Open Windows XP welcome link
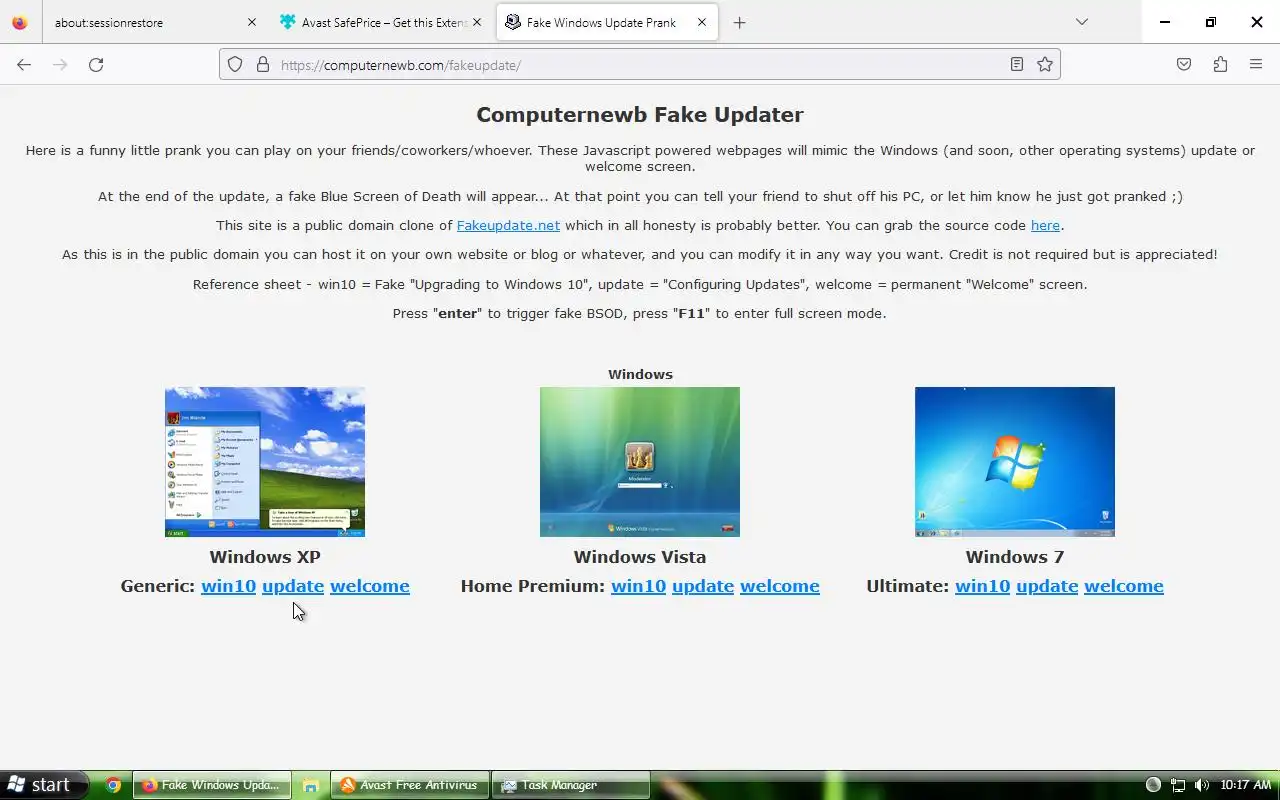Viewport: 1280px width, 800px height. click(370, 586)
